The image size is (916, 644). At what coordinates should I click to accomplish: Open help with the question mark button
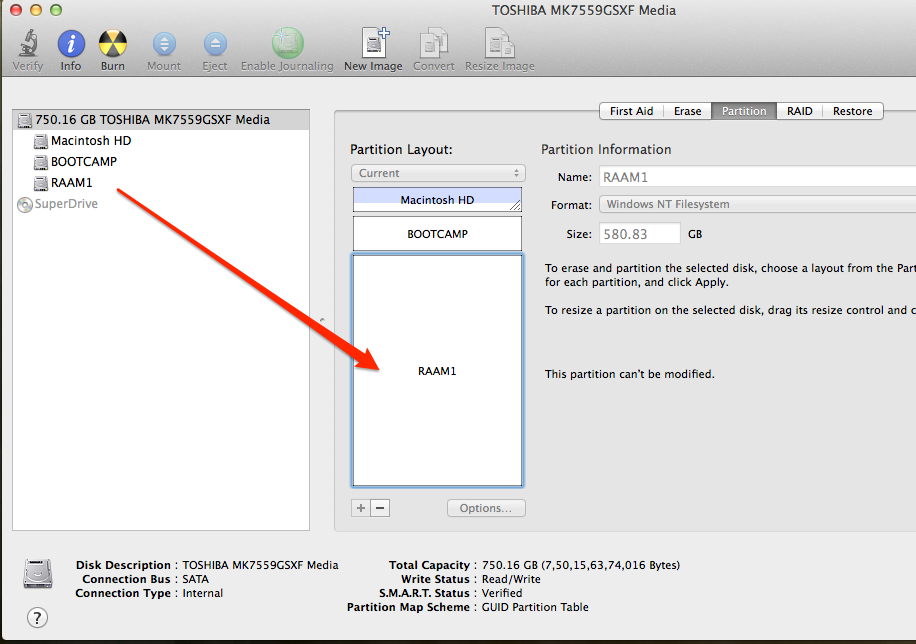pos(37,618)
